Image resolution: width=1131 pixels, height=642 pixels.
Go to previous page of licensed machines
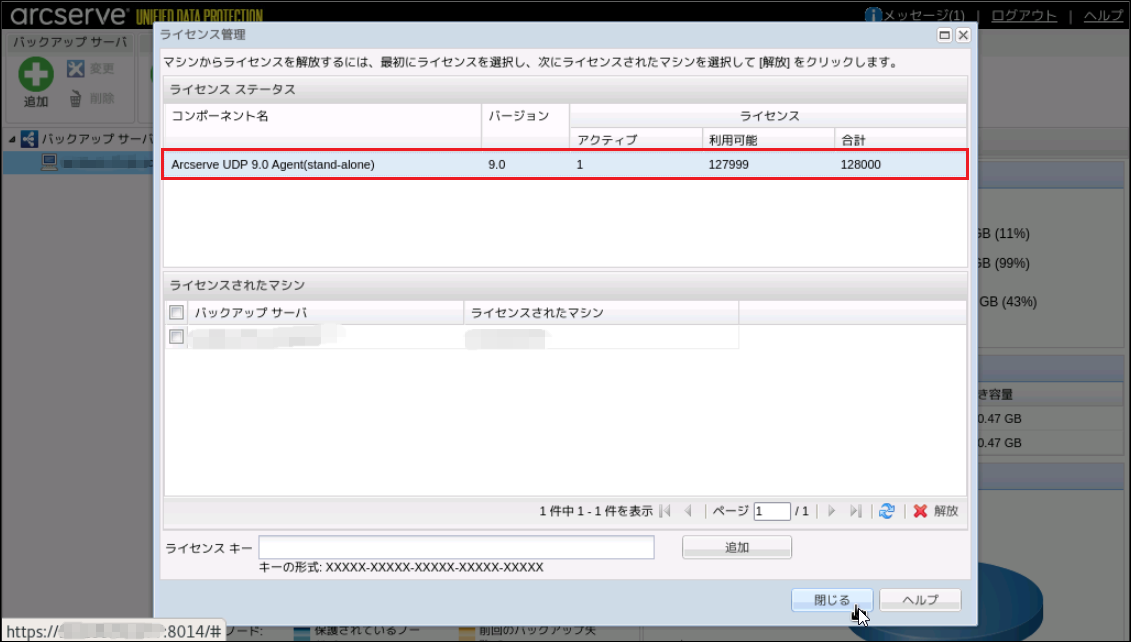[x=688, y=511]
